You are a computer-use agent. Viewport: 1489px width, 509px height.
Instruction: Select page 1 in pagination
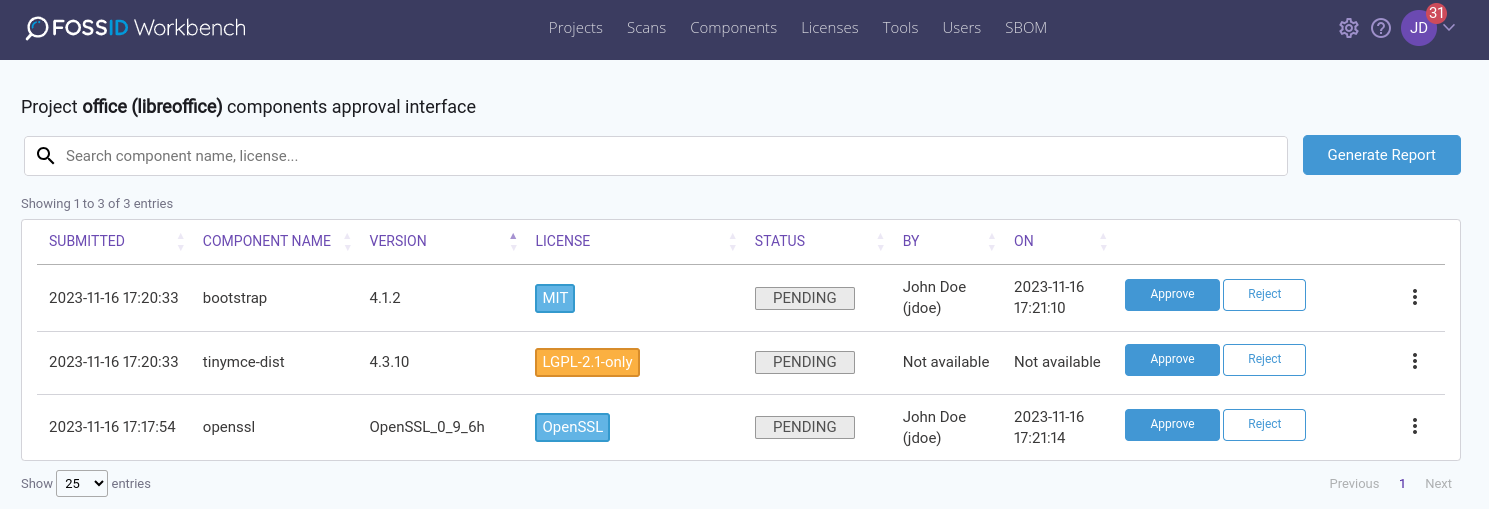coord(1402,484)
